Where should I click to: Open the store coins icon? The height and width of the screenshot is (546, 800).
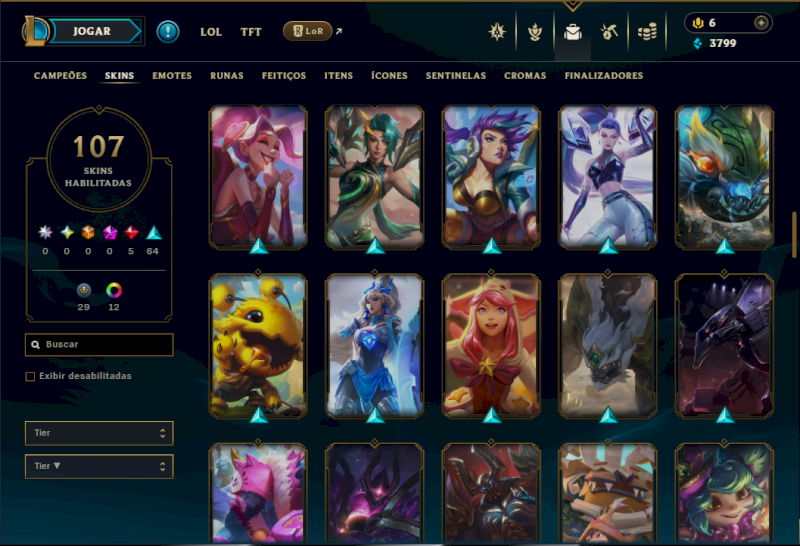647,33
